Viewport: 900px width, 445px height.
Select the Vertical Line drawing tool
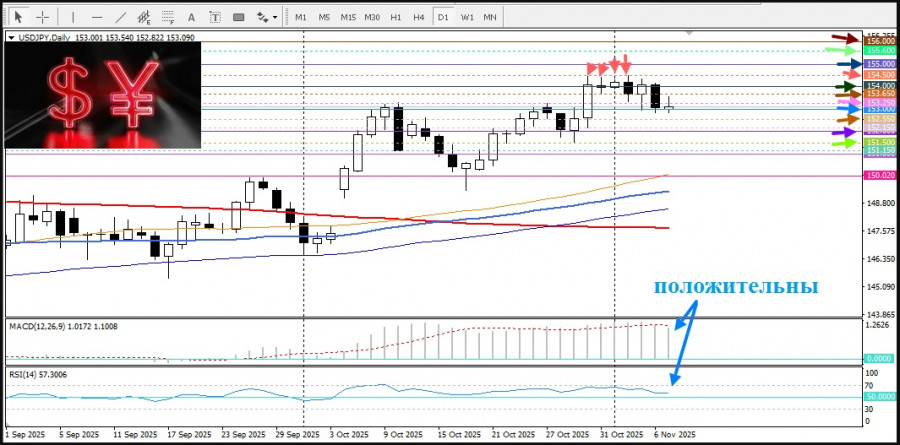(x=73, y=17)
